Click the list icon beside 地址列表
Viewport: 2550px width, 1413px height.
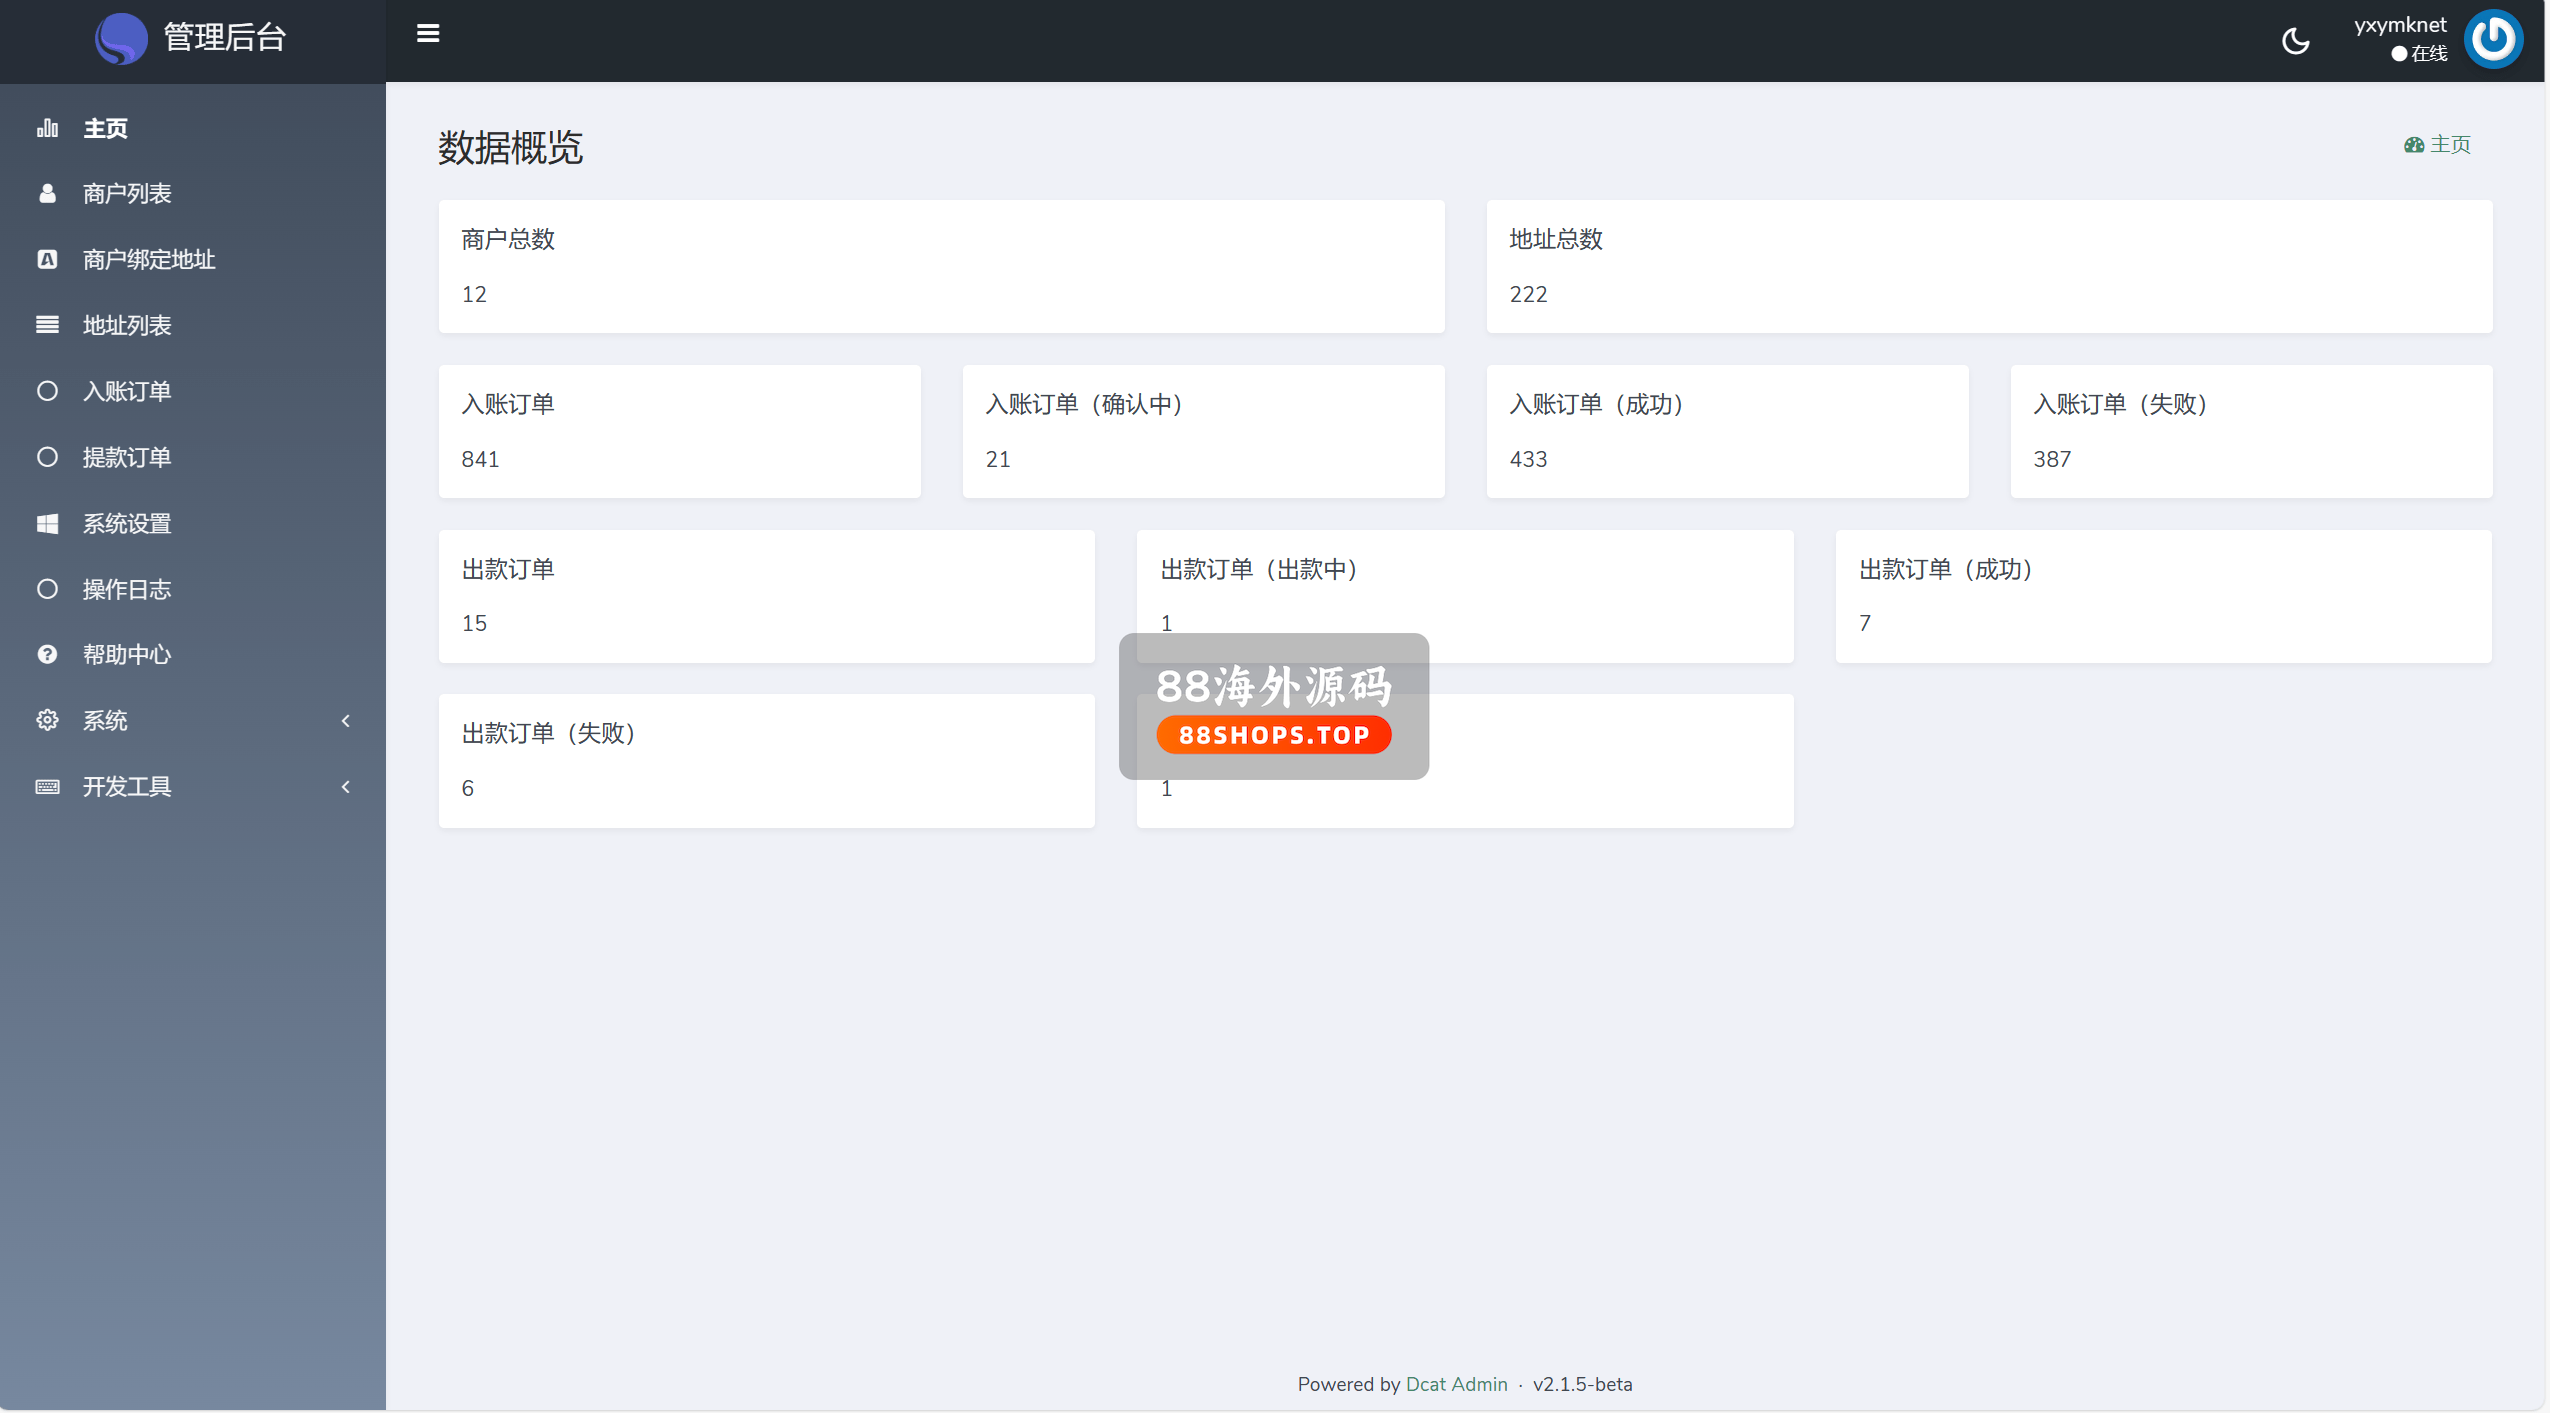point(47,325)
